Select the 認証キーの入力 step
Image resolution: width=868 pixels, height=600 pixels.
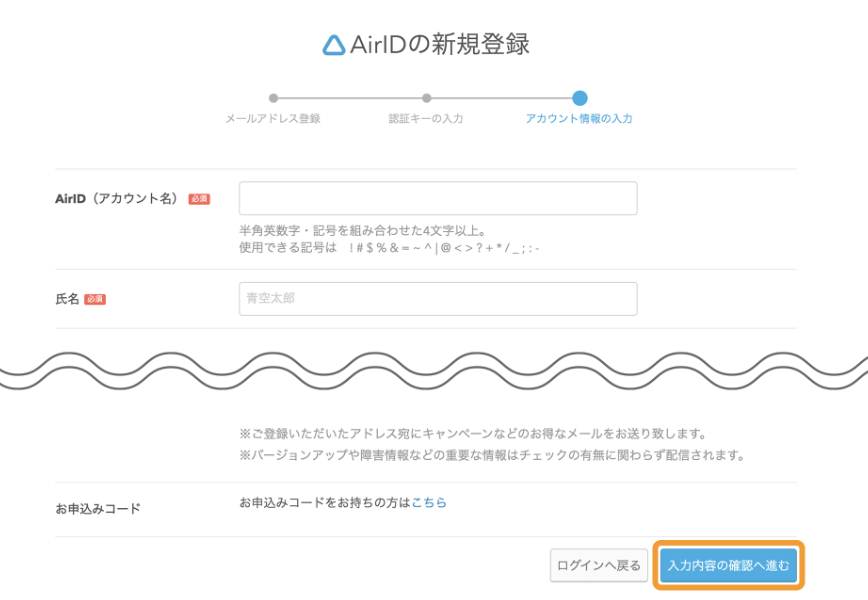(x=426, y=118)
